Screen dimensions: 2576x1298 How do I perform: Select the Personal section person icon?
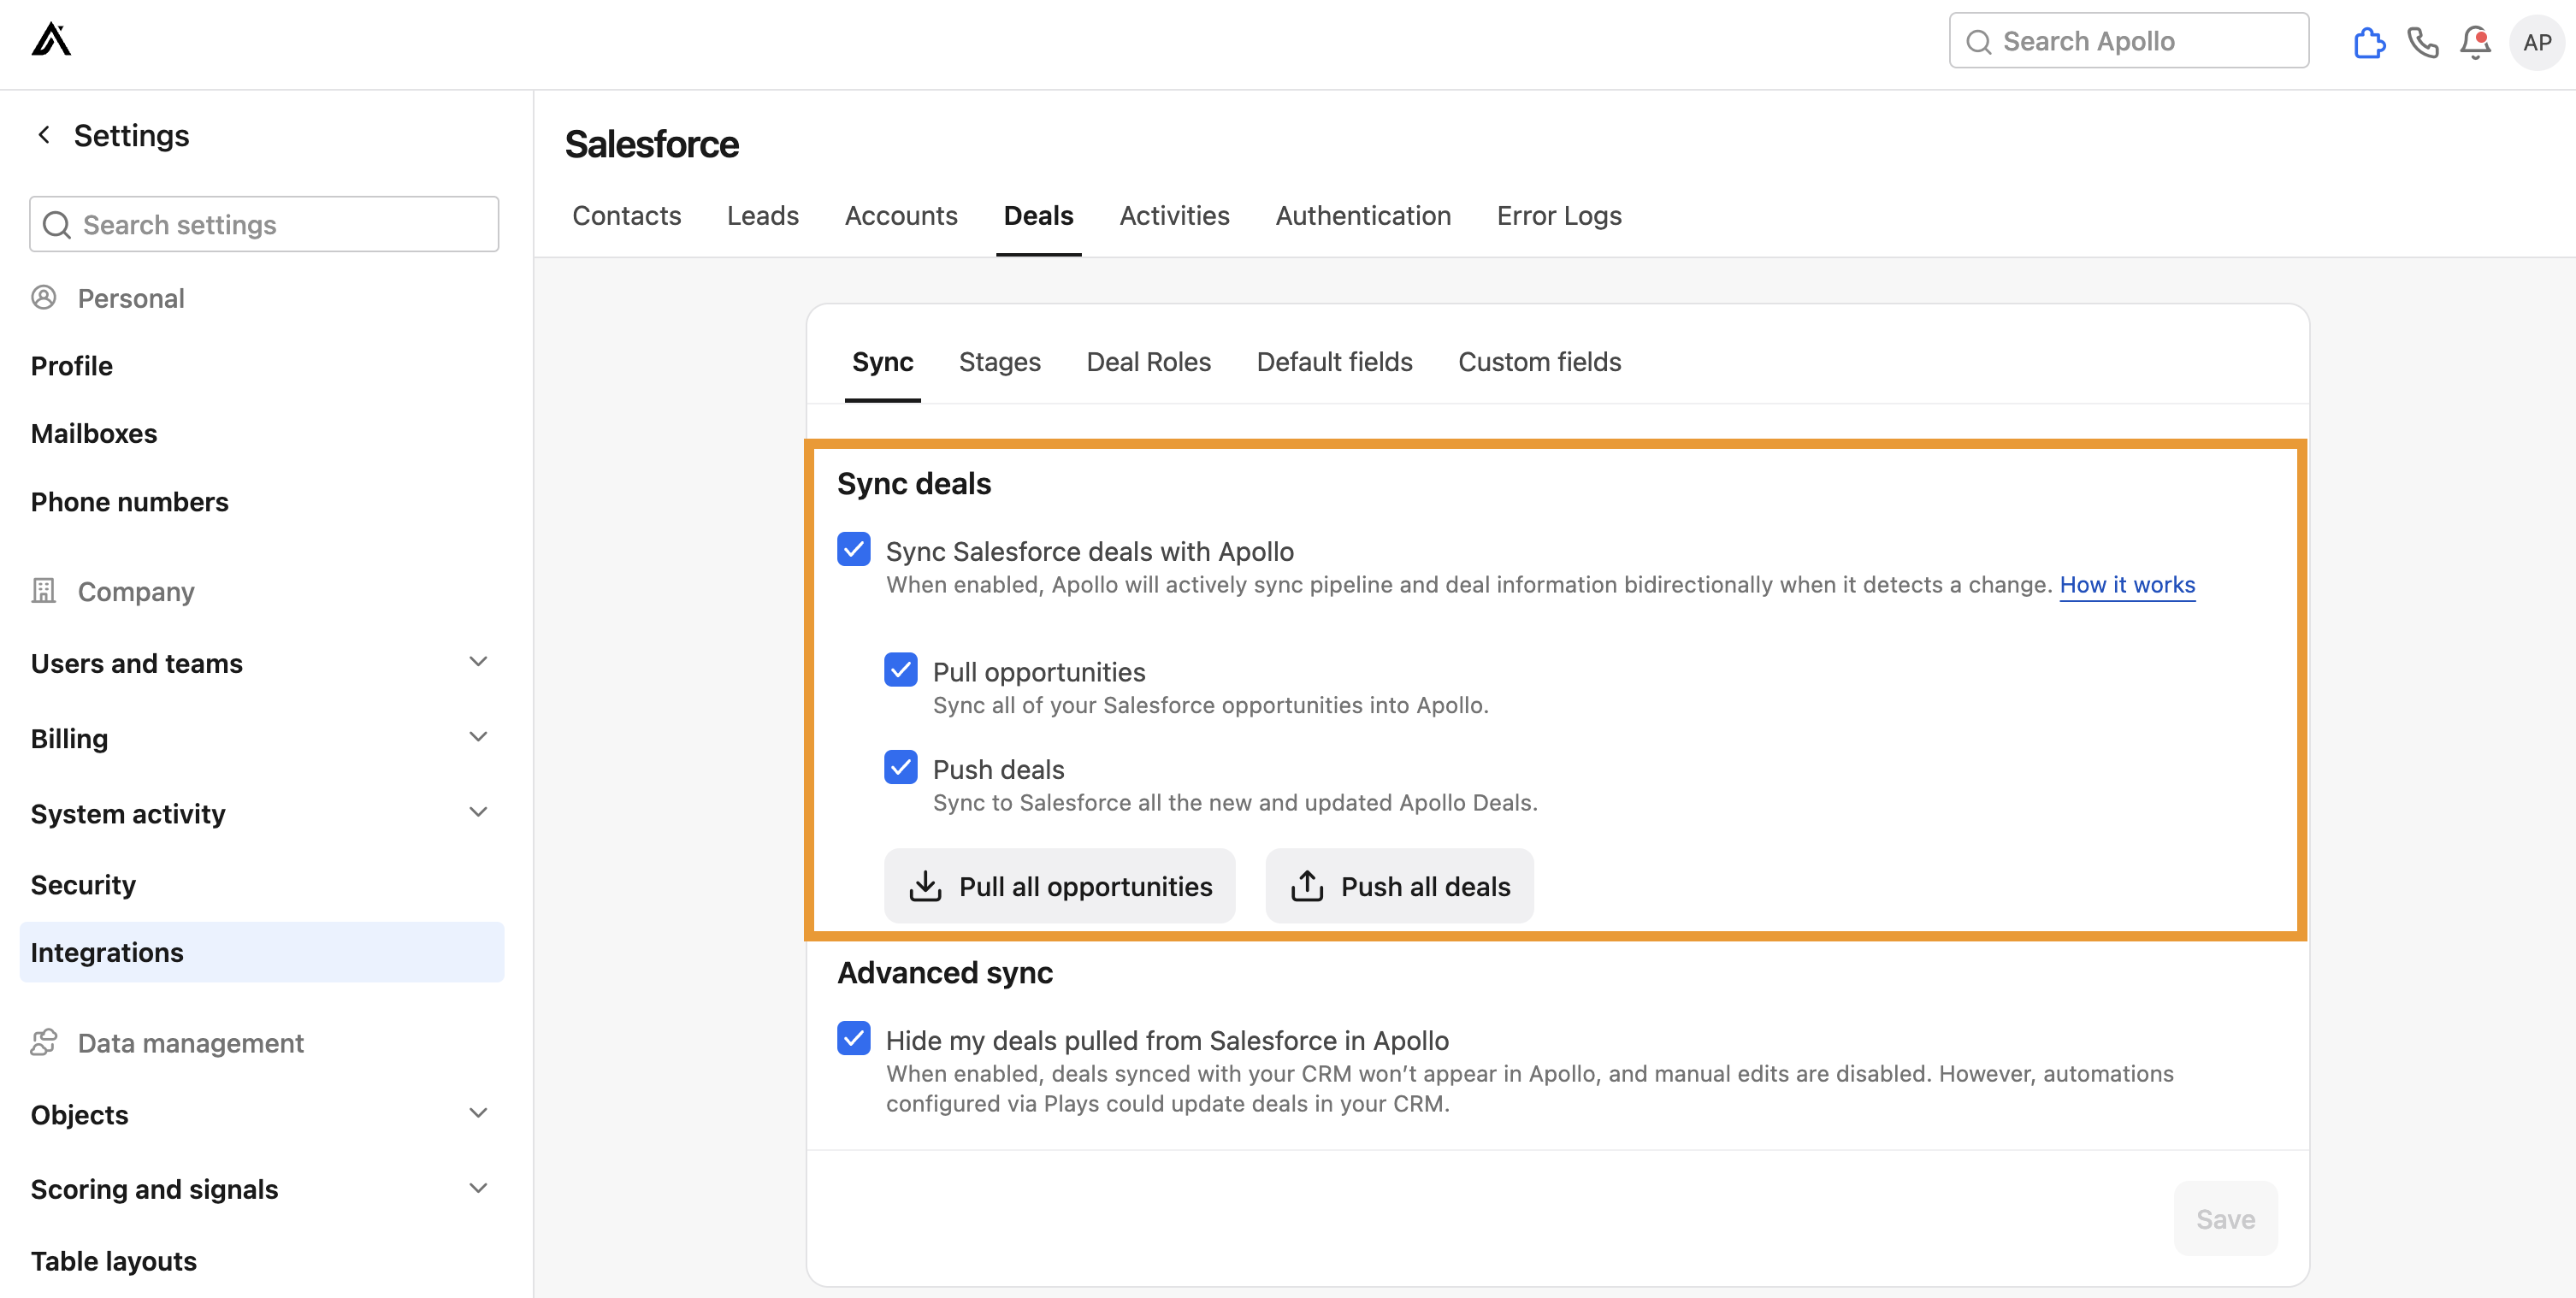coord(44,297)
